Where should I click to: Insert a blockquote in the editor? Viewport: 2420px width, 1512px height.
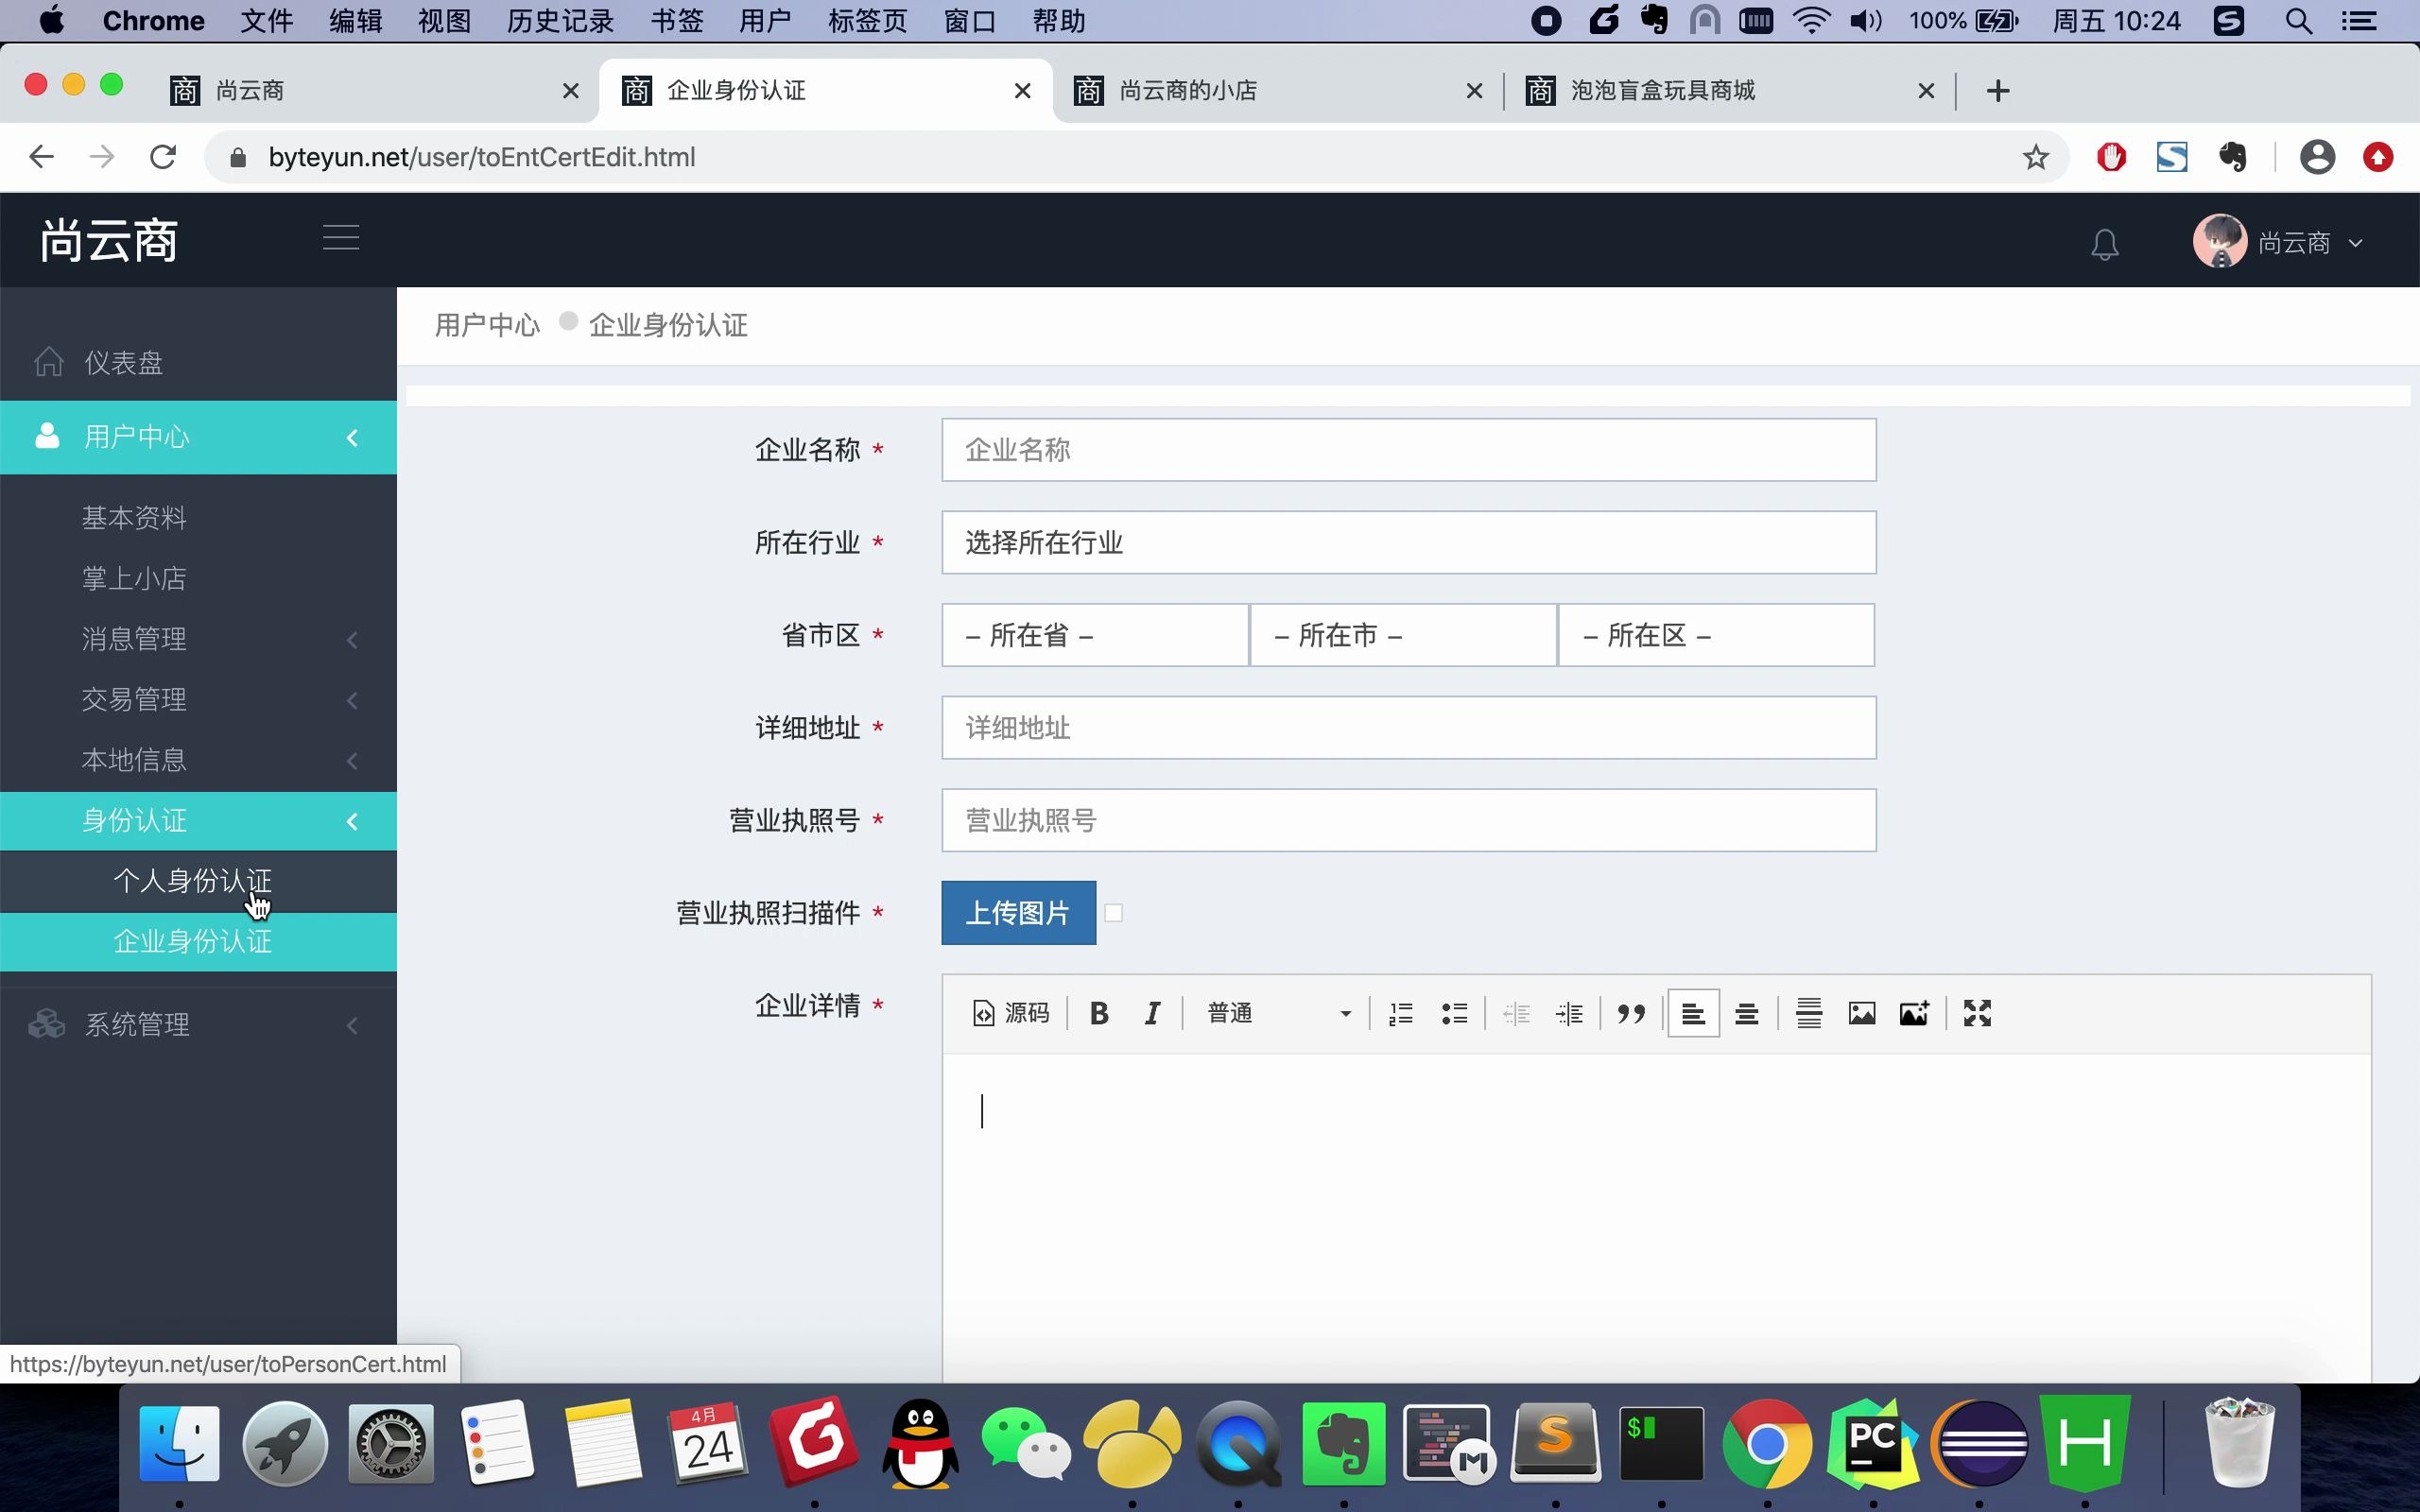(1630, 1012)
